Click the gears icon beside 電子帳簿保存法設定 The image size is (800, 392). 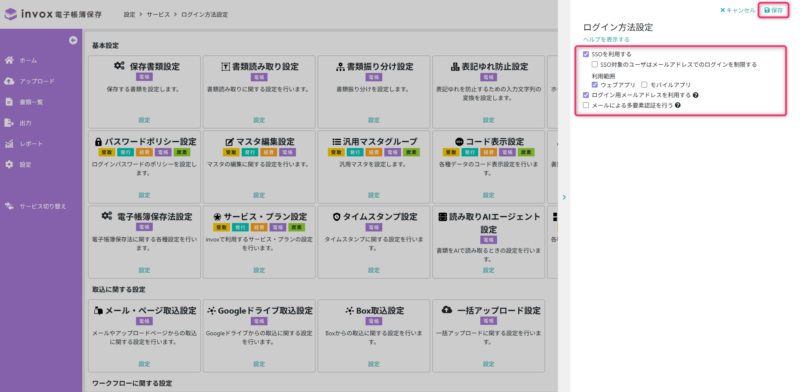[107, 216]
